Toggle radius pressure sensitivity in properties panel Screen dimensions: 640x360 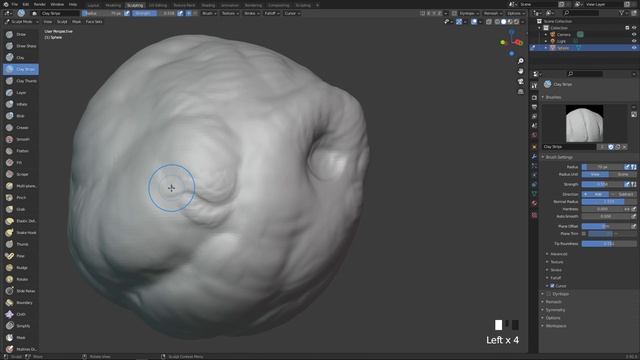click(x=627, y=167)
